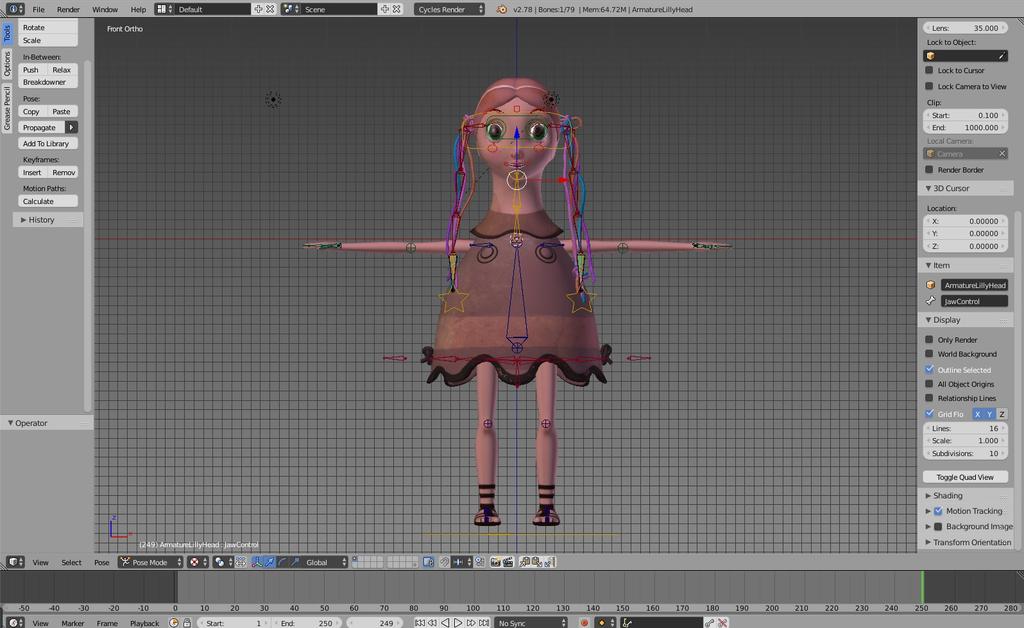Screen dimensions: 1024x628
Task: Open the Cycles Render engine dropdown
Action: [449, 9]
